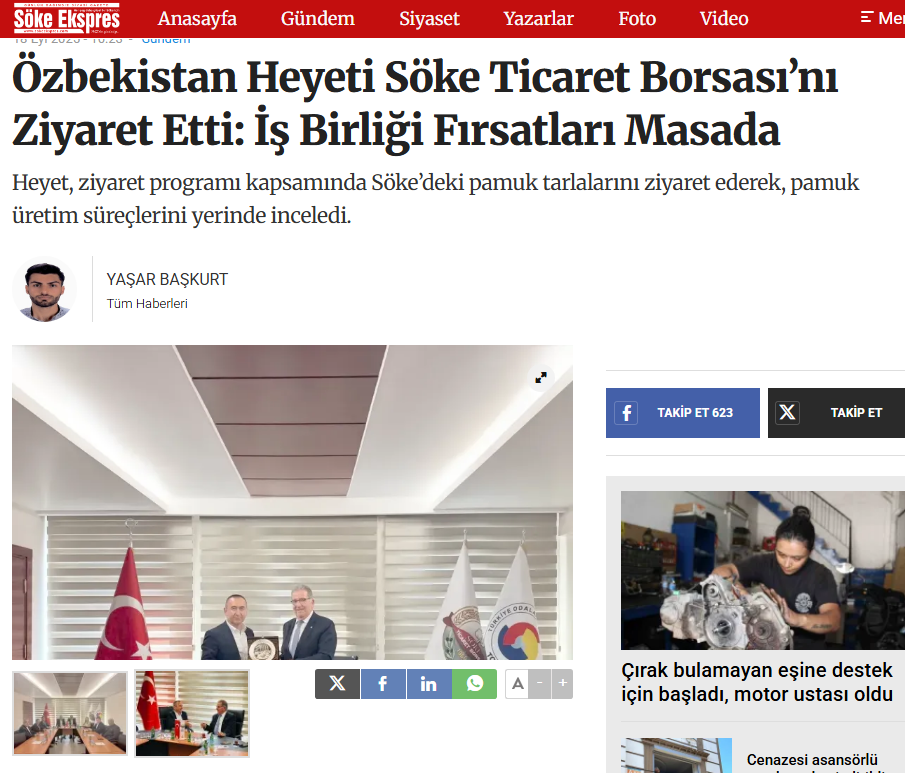Share article on LinkedIn
The height and width of the screenshot is (773, 905).
point(429,684)
